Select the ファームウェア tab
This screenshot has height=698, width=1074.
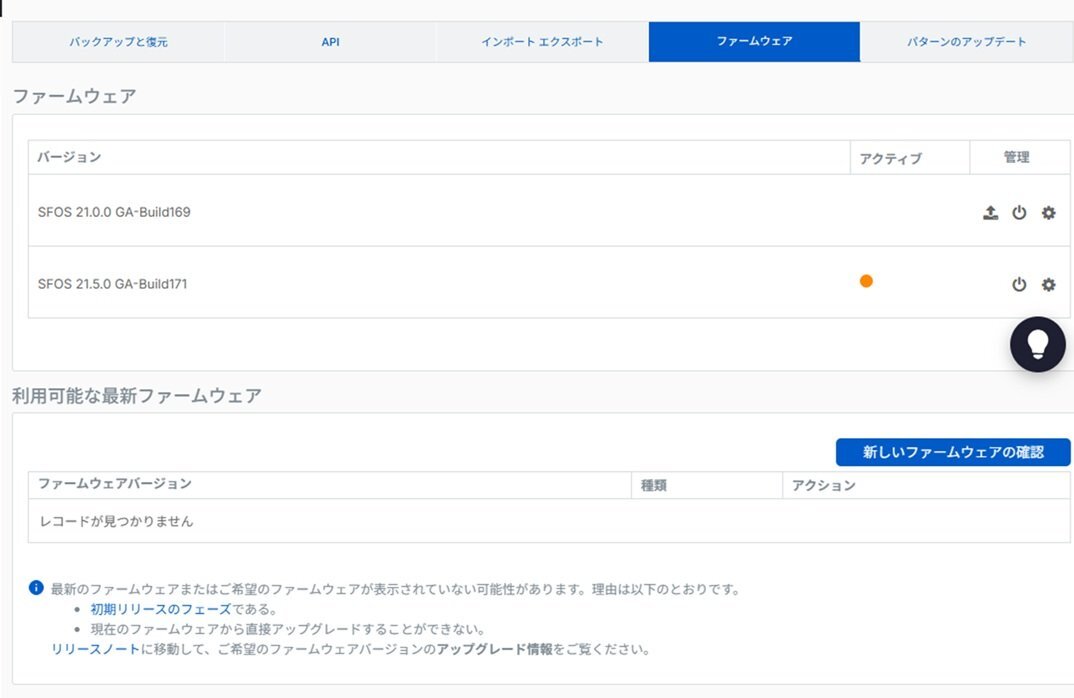(755, 42)
